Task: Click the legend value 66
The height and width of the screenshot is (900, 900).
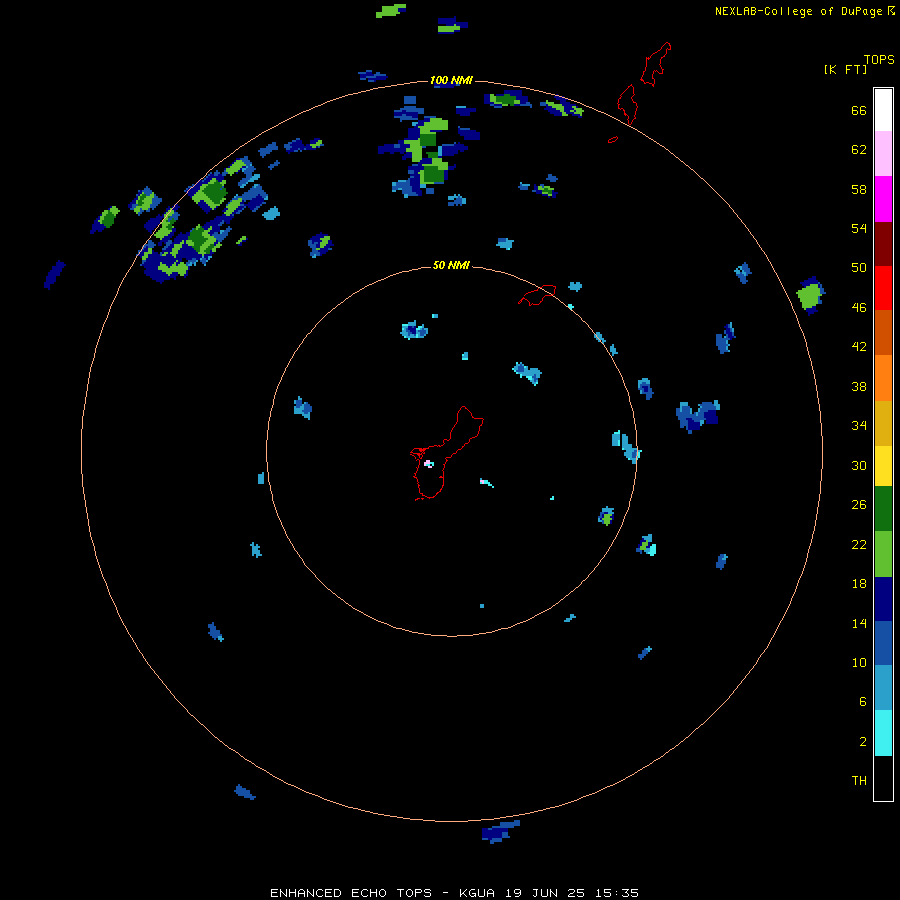Action: pos(859,111)
